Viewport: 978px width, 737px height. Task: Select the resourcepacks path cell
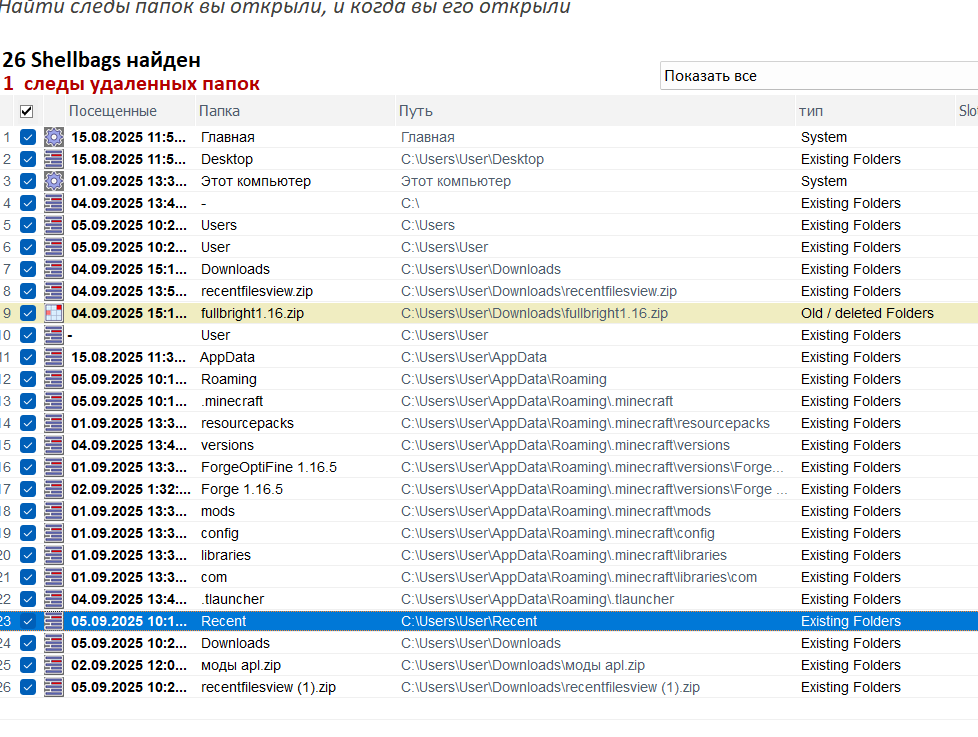[x=585, y=423]
